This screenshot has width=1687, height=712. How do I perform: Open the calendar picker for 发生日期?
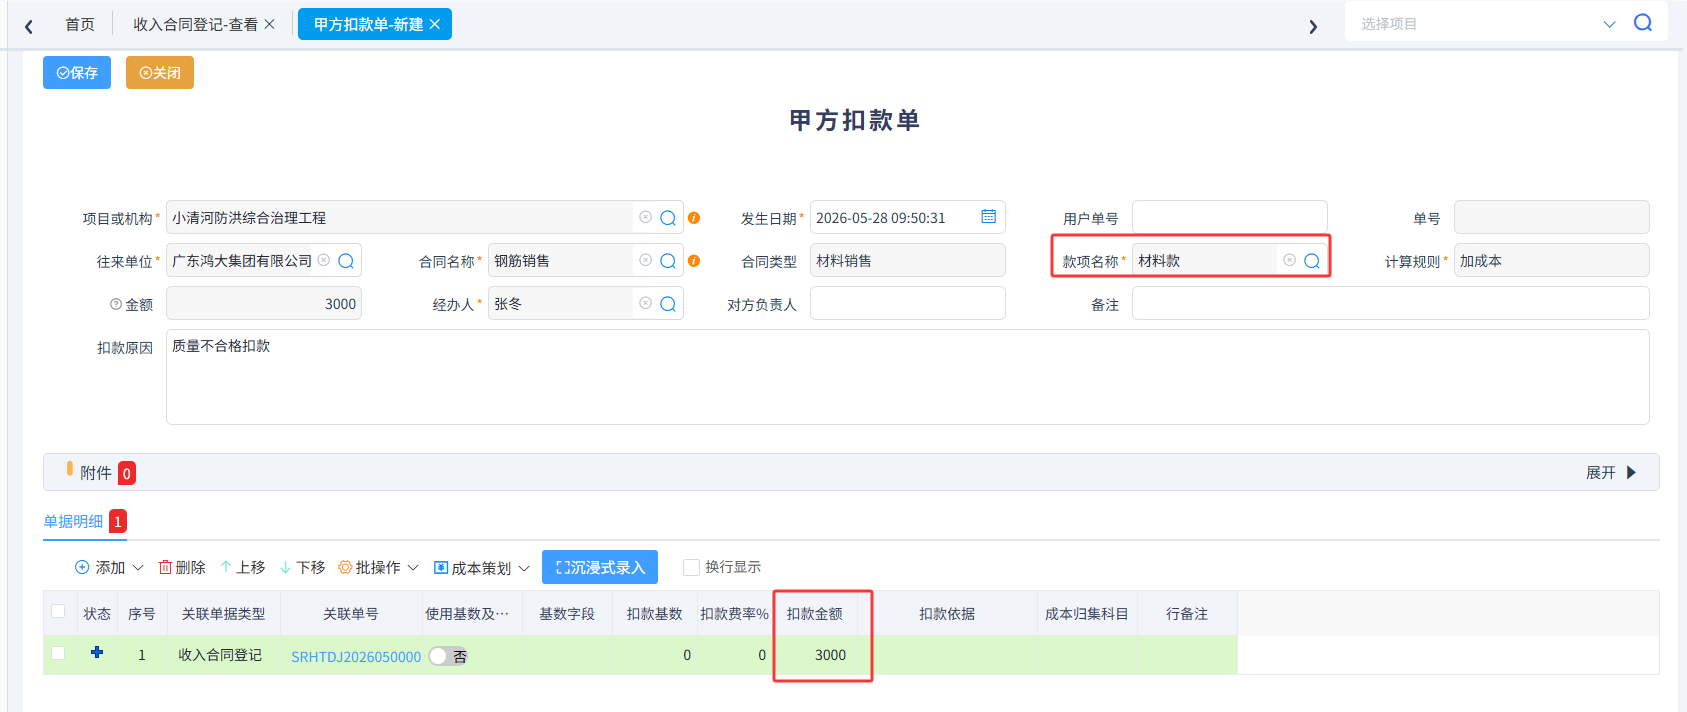(988, 217)
